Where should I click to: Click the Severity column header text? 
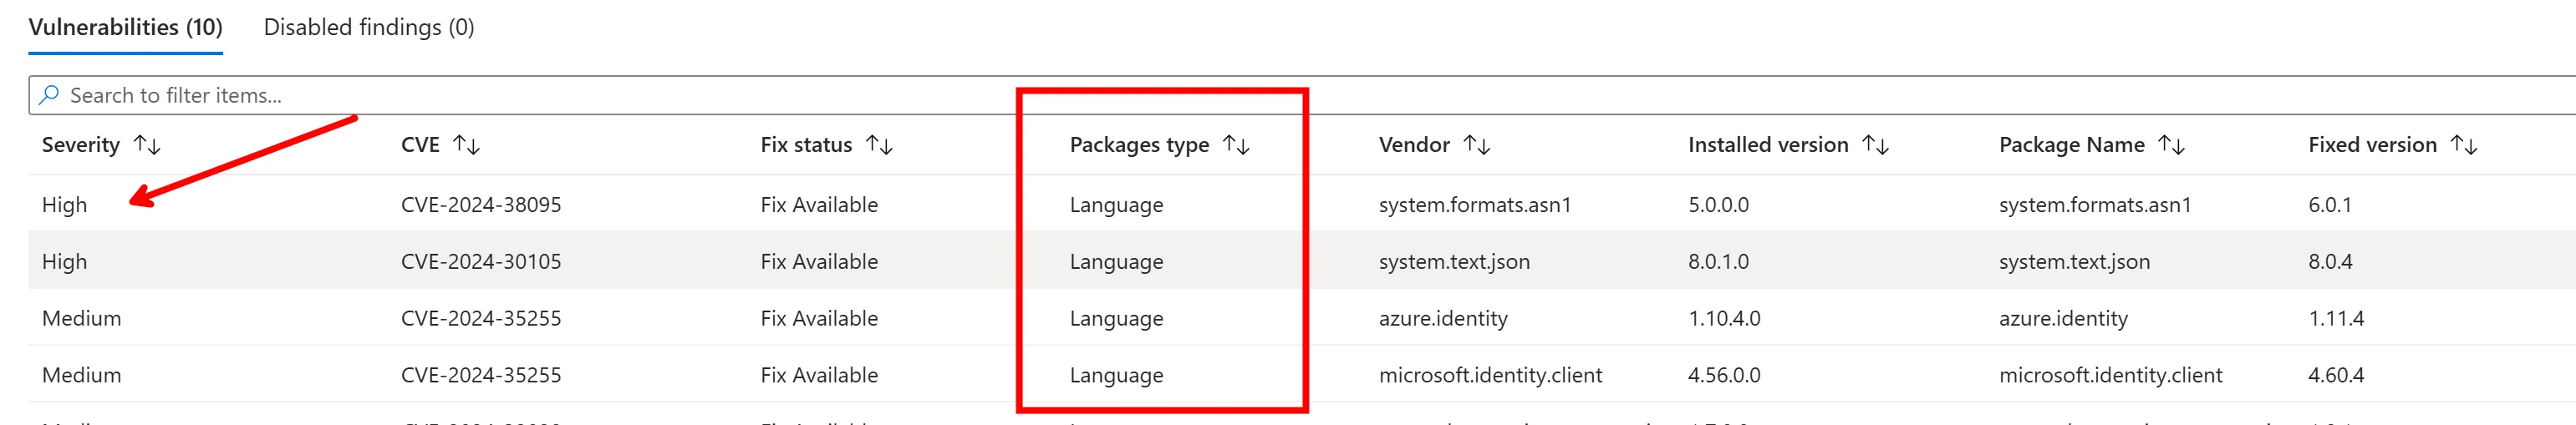point(80,145)
